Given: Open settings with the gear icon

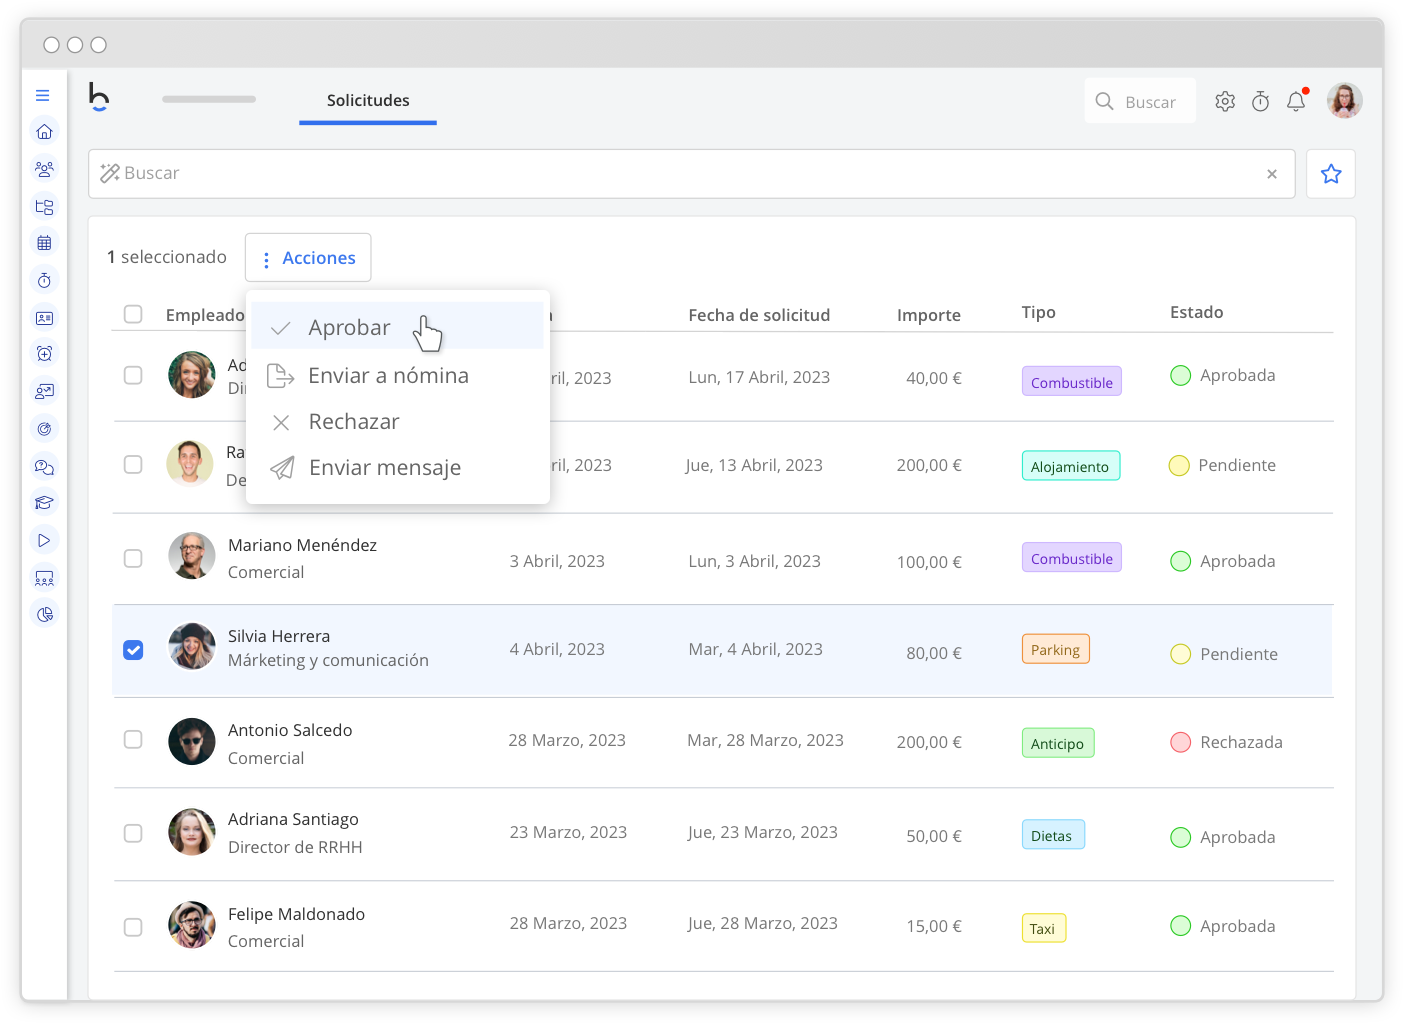Looking at the screenshot, I should [1224, 101].
